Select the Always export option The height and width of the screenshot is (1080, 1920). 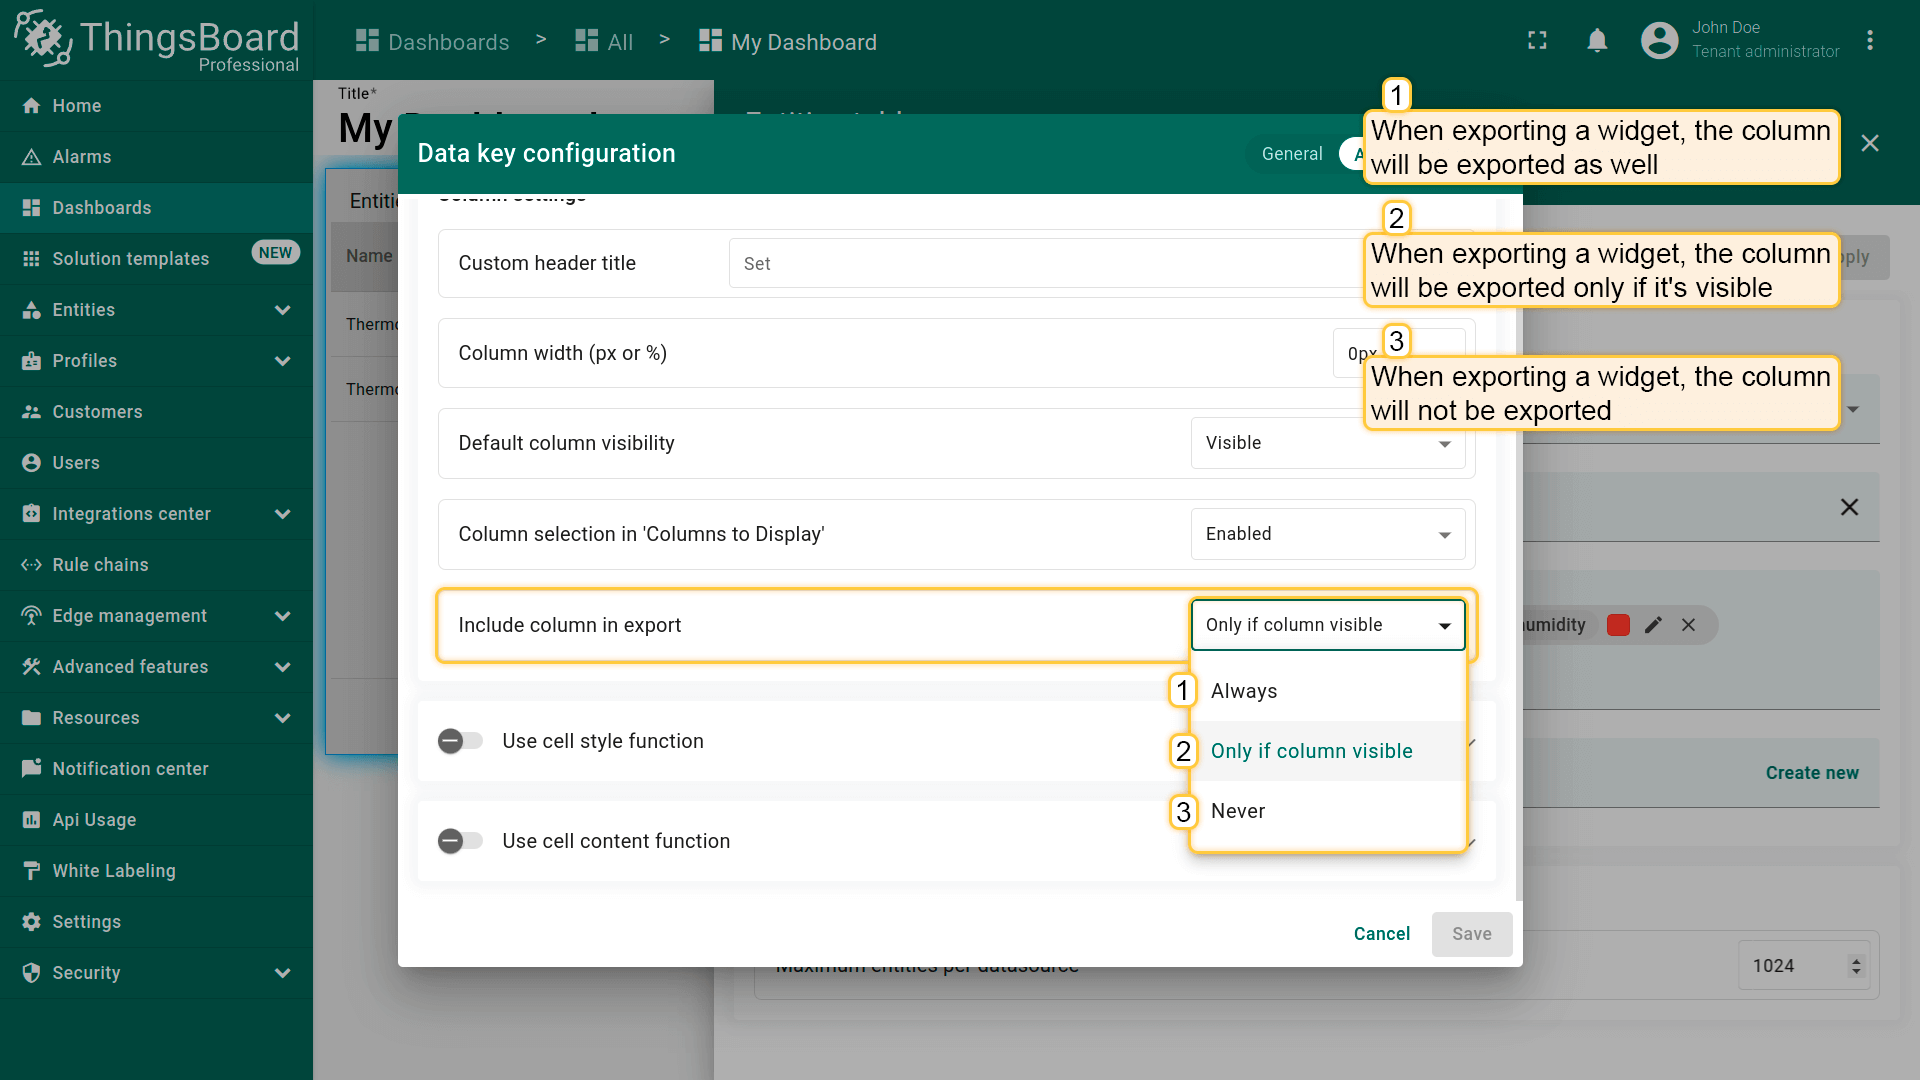1244,691
